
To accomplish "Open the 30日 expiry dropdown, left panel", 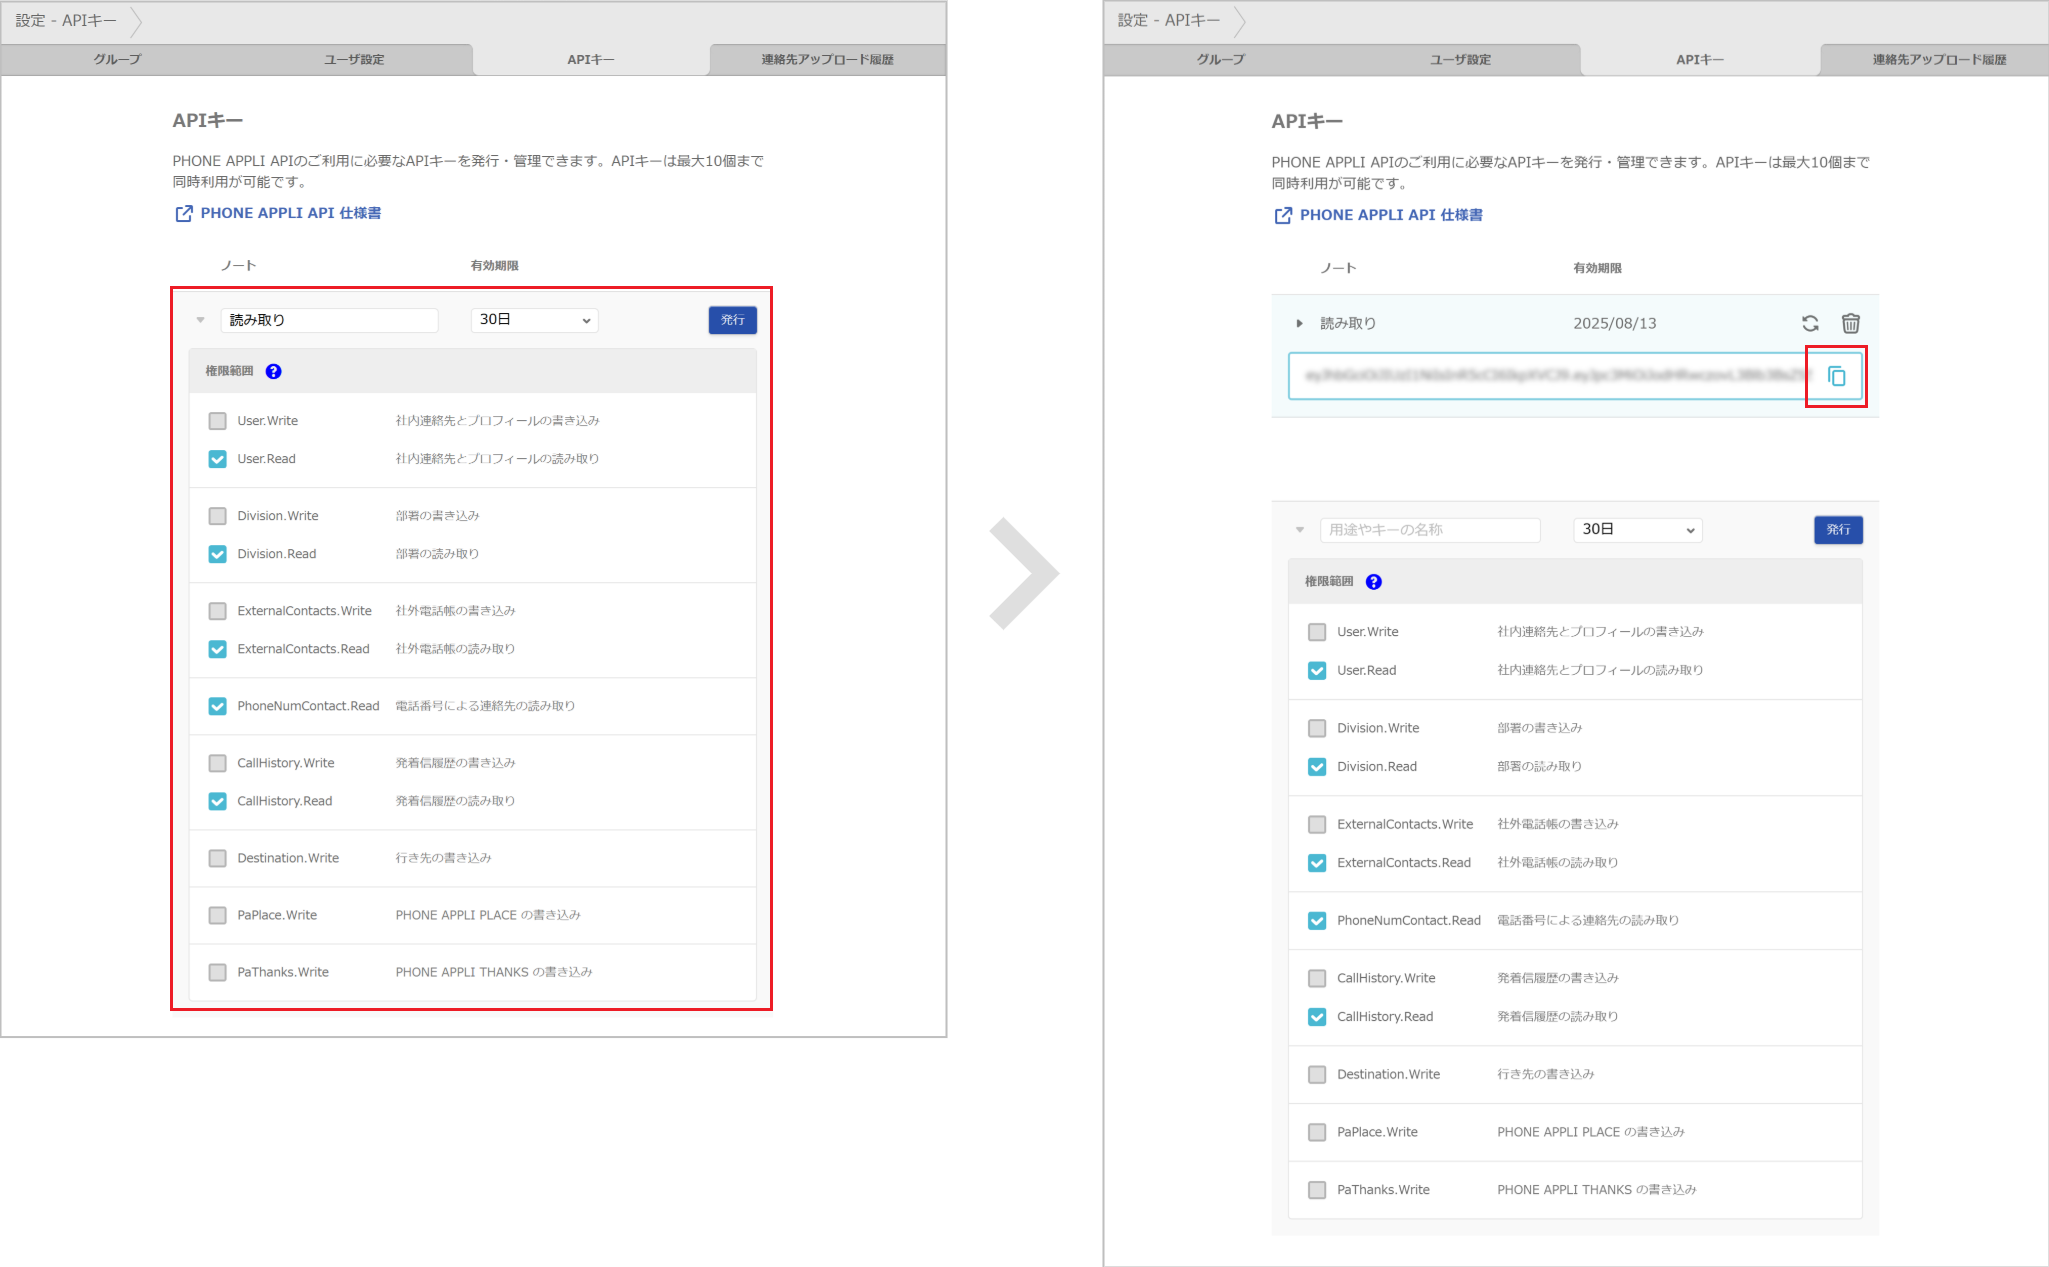I will click(x=534, y=320).
